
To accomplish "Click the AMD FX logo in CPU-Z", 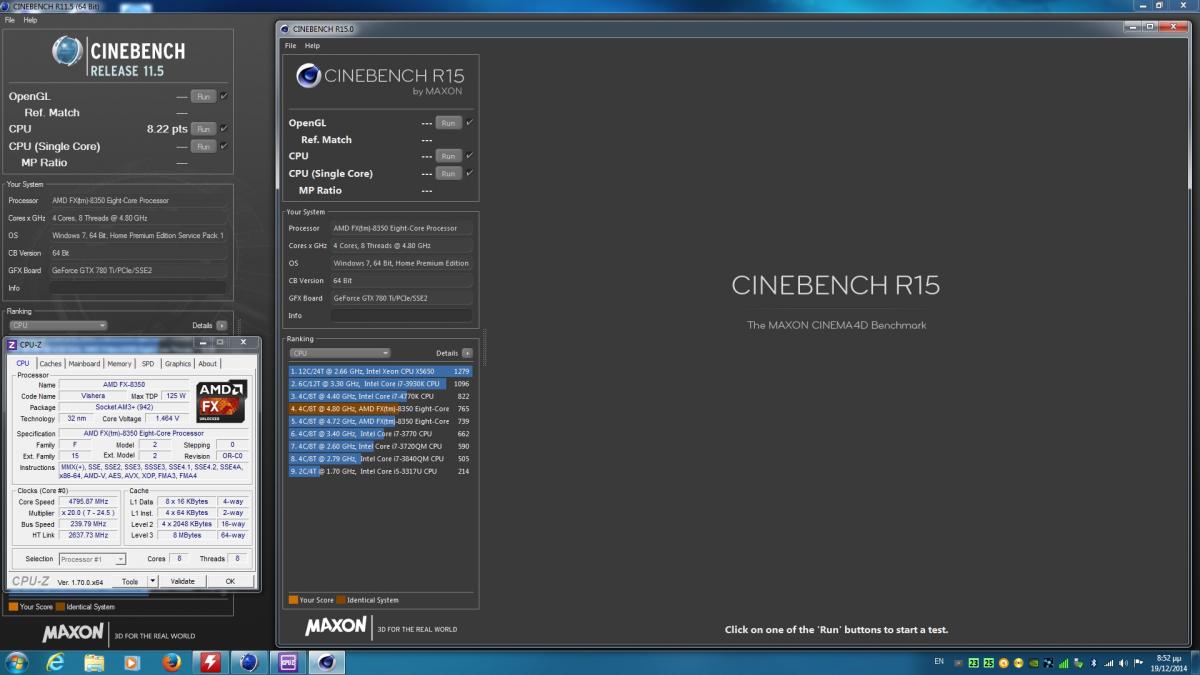I will pyautogui.click(x=220, y=402).
